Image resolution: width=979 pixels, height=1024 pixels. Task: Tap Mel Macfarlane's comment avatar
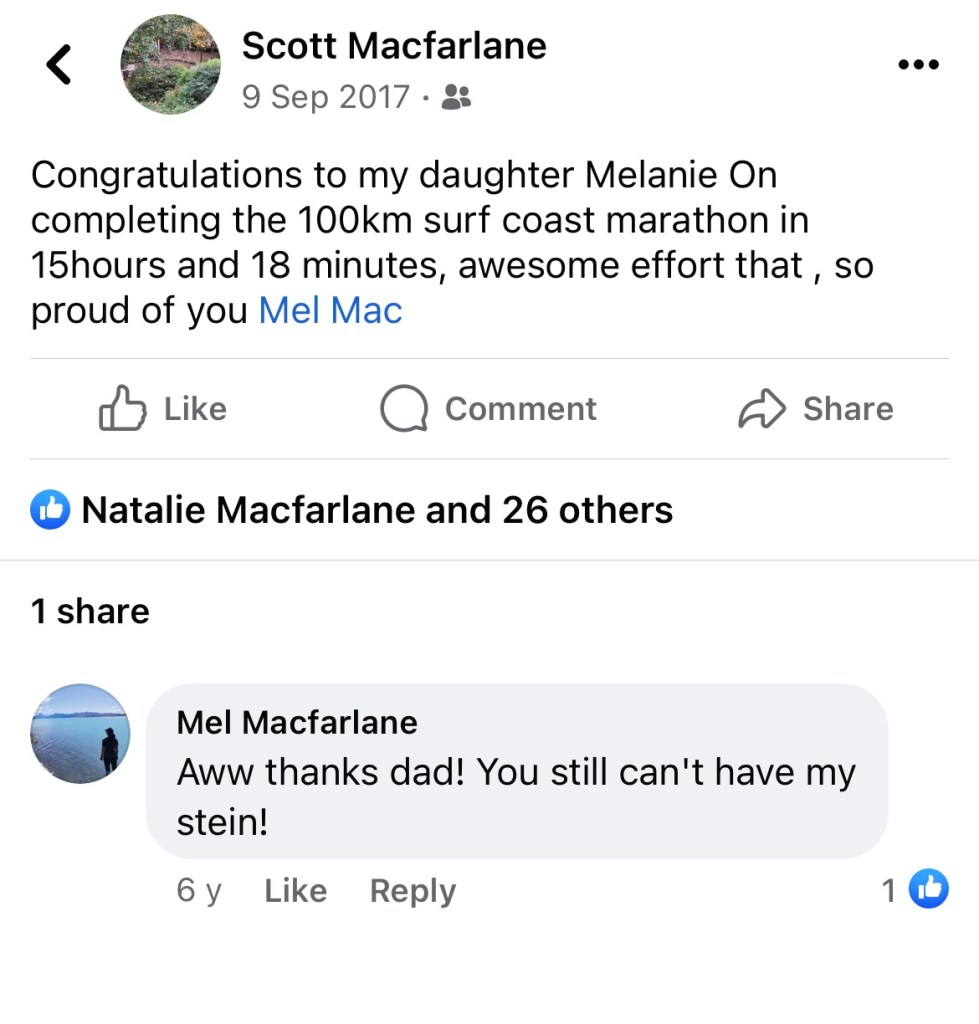[80, 734]
